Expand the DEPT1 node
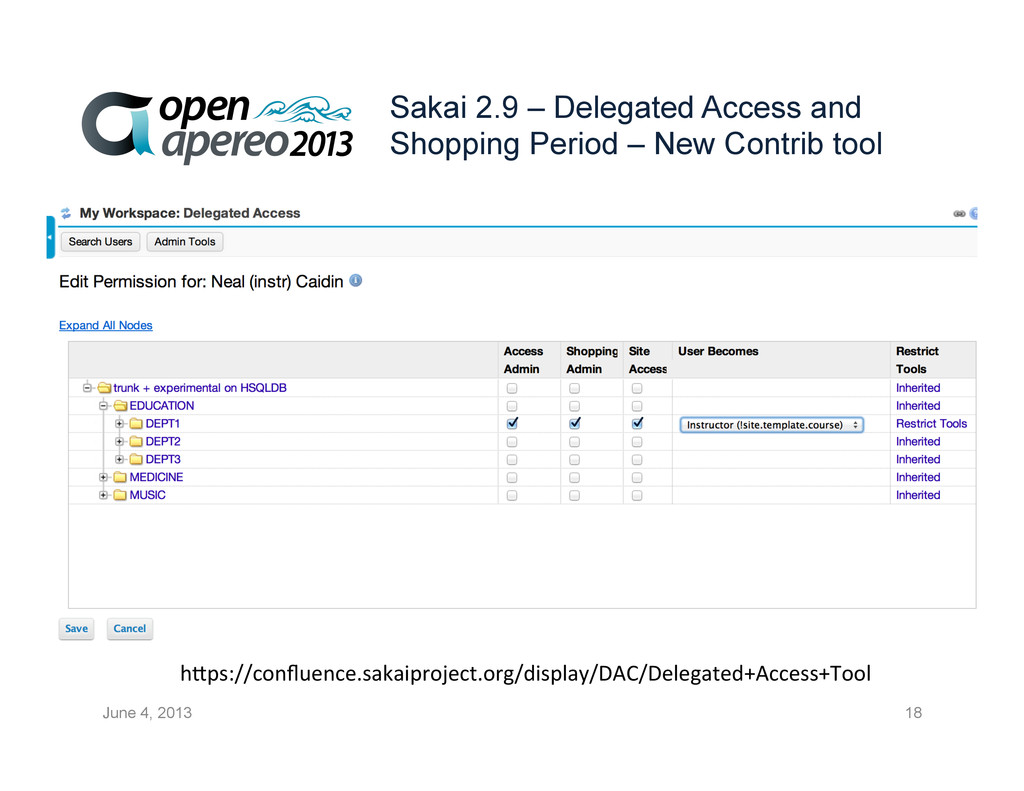 120,423
